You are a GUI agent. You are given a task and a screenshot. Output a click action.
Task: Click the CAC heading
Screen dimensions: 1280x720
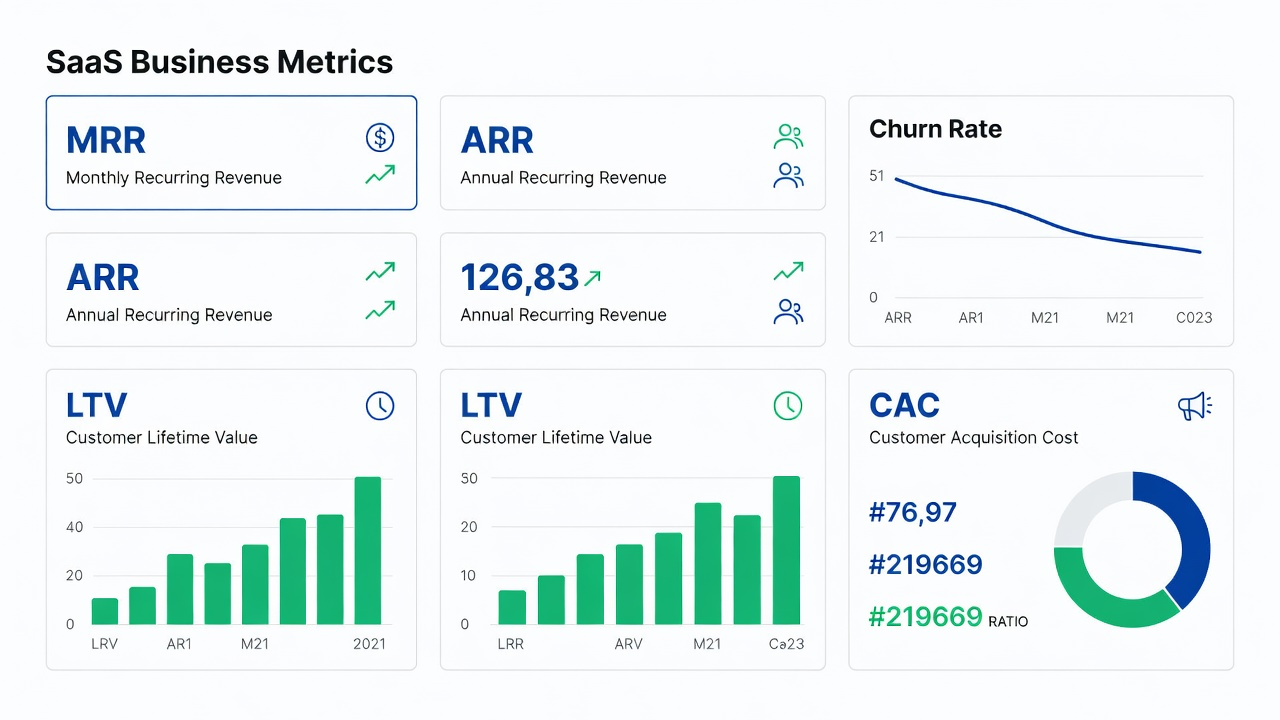tap(905, 405)
